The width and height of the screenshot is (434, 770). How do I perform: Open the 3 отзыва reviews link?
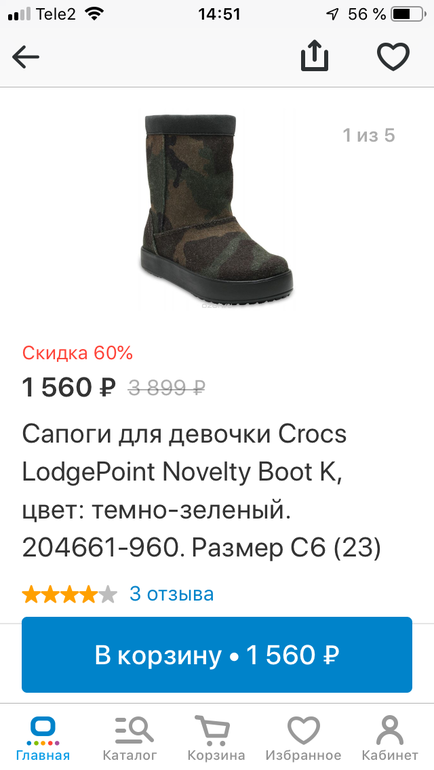(x=171, y=594)
